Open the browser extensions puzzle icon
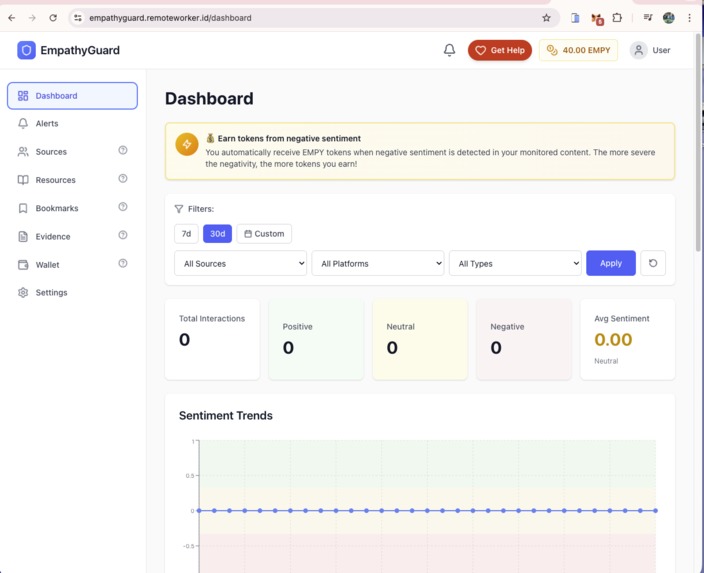This screenshot has height=573, width=704. (617, 18)
